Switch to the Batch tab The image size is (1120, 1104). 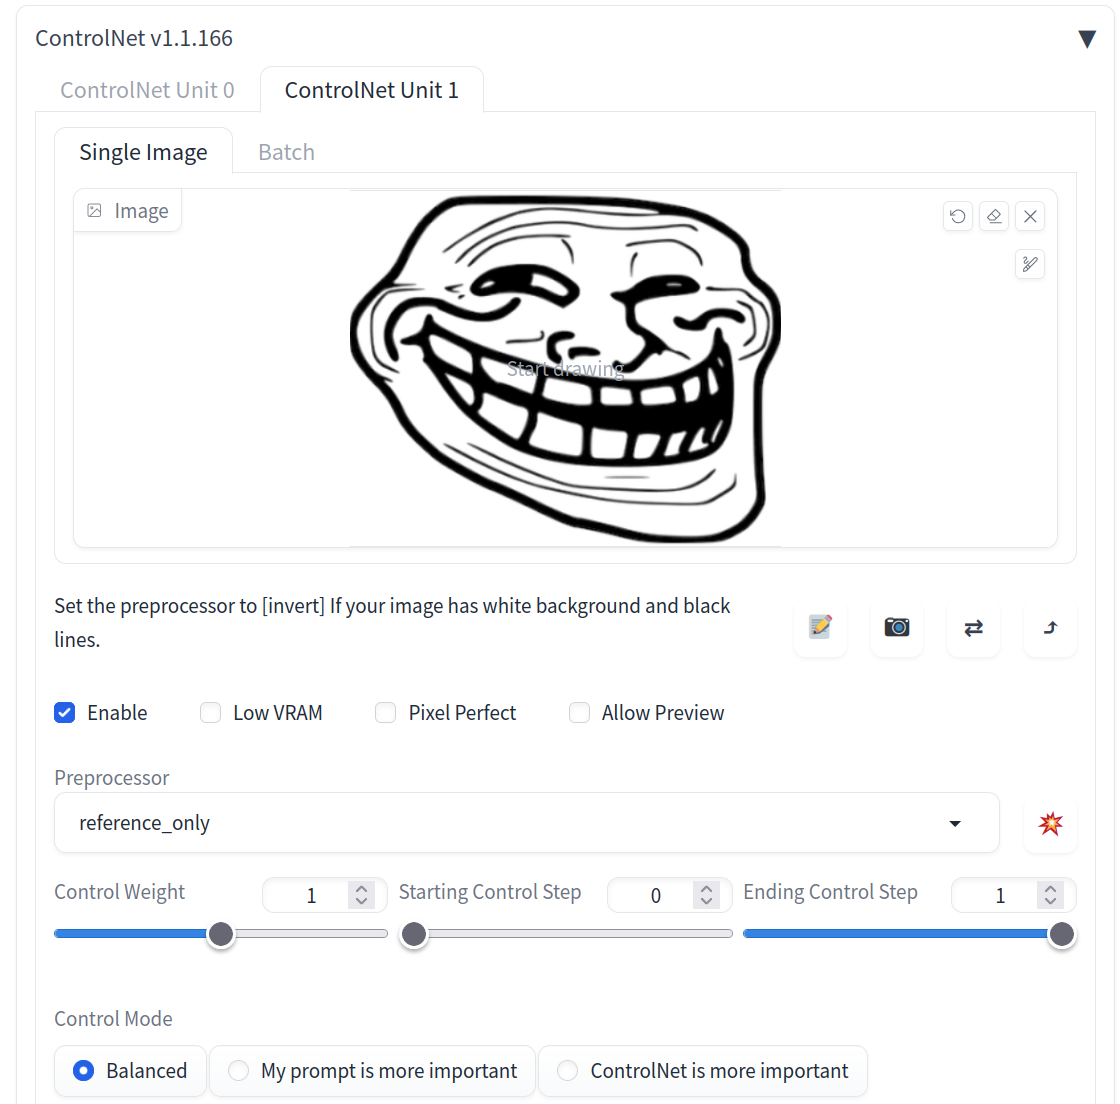click(286, 152)
